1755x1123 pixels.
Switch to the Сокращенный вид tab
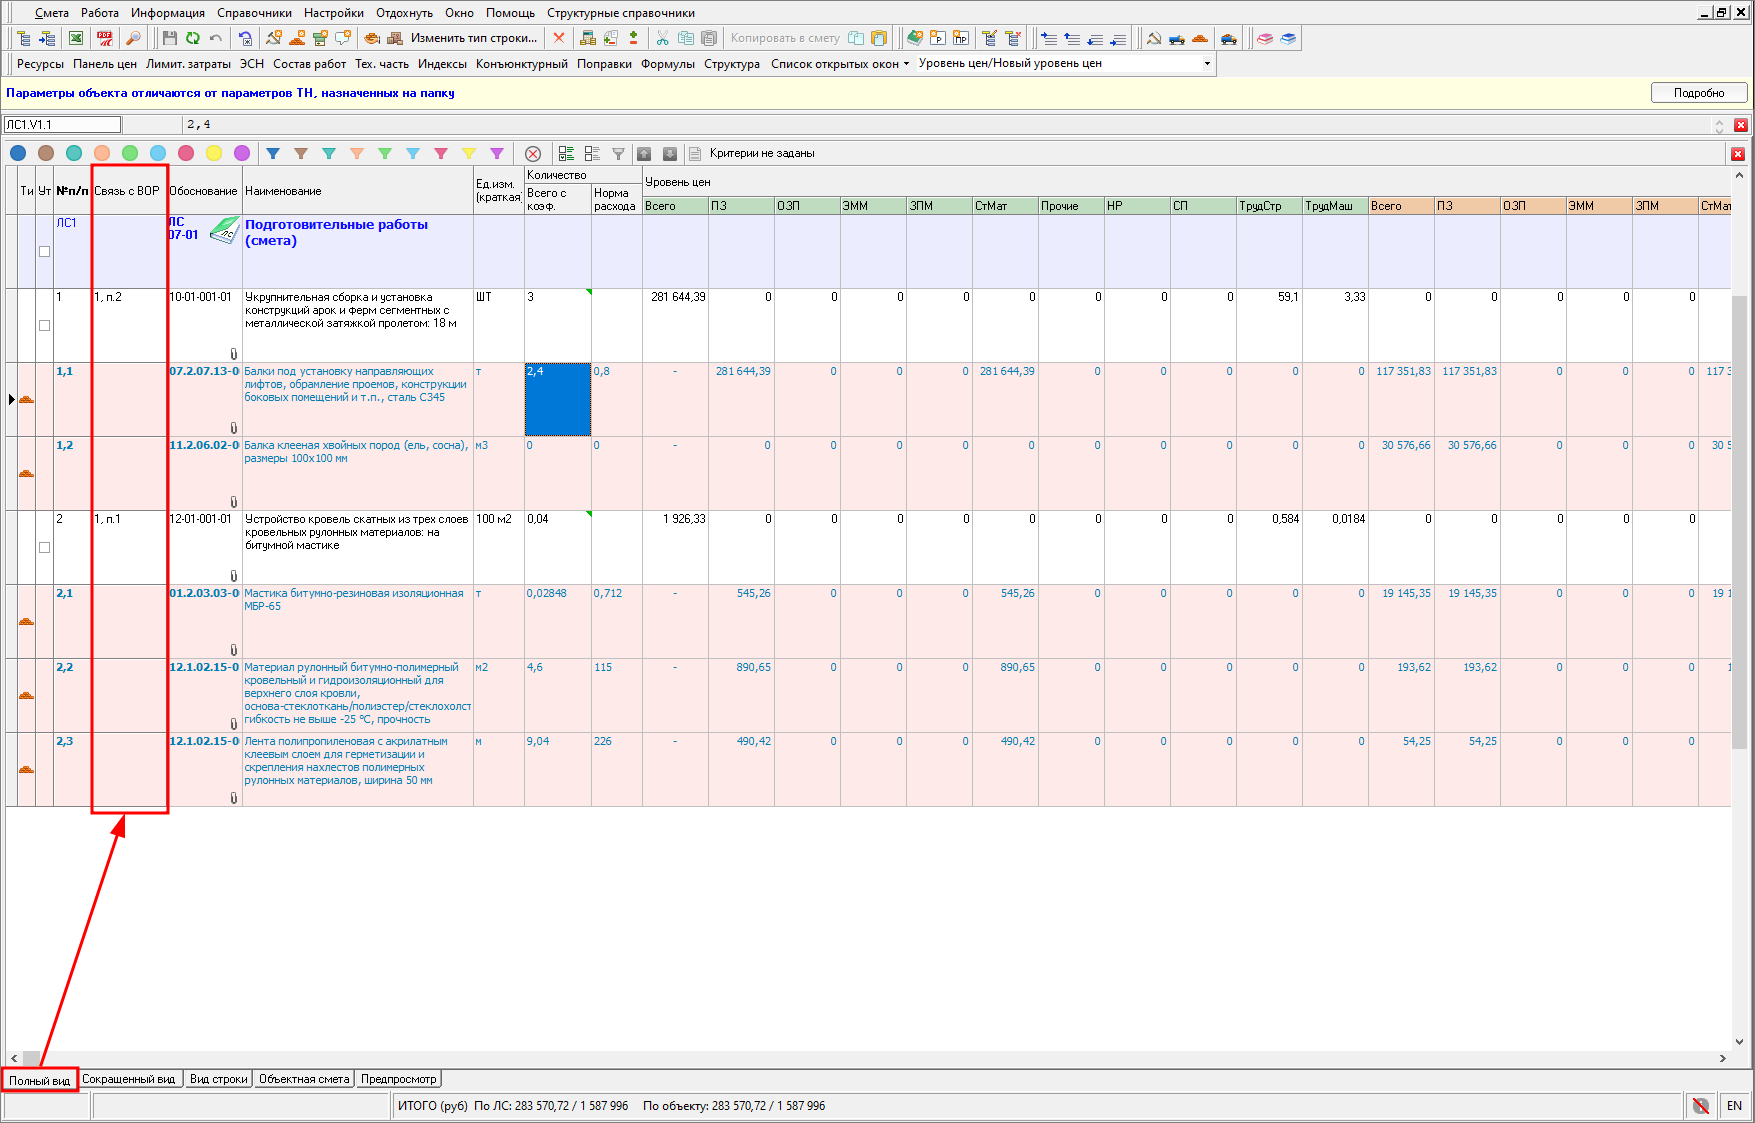point(128,1079)
